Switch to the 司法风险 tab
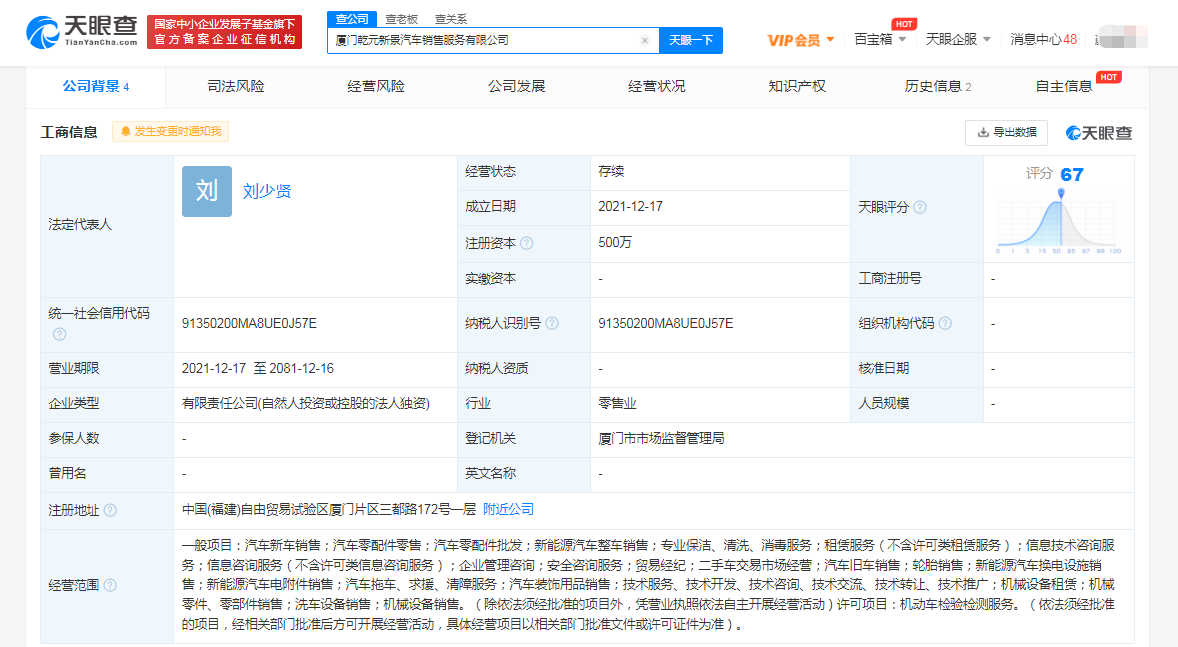The width and height of the screenshot is (1178, 647). [x=236, y=86]
